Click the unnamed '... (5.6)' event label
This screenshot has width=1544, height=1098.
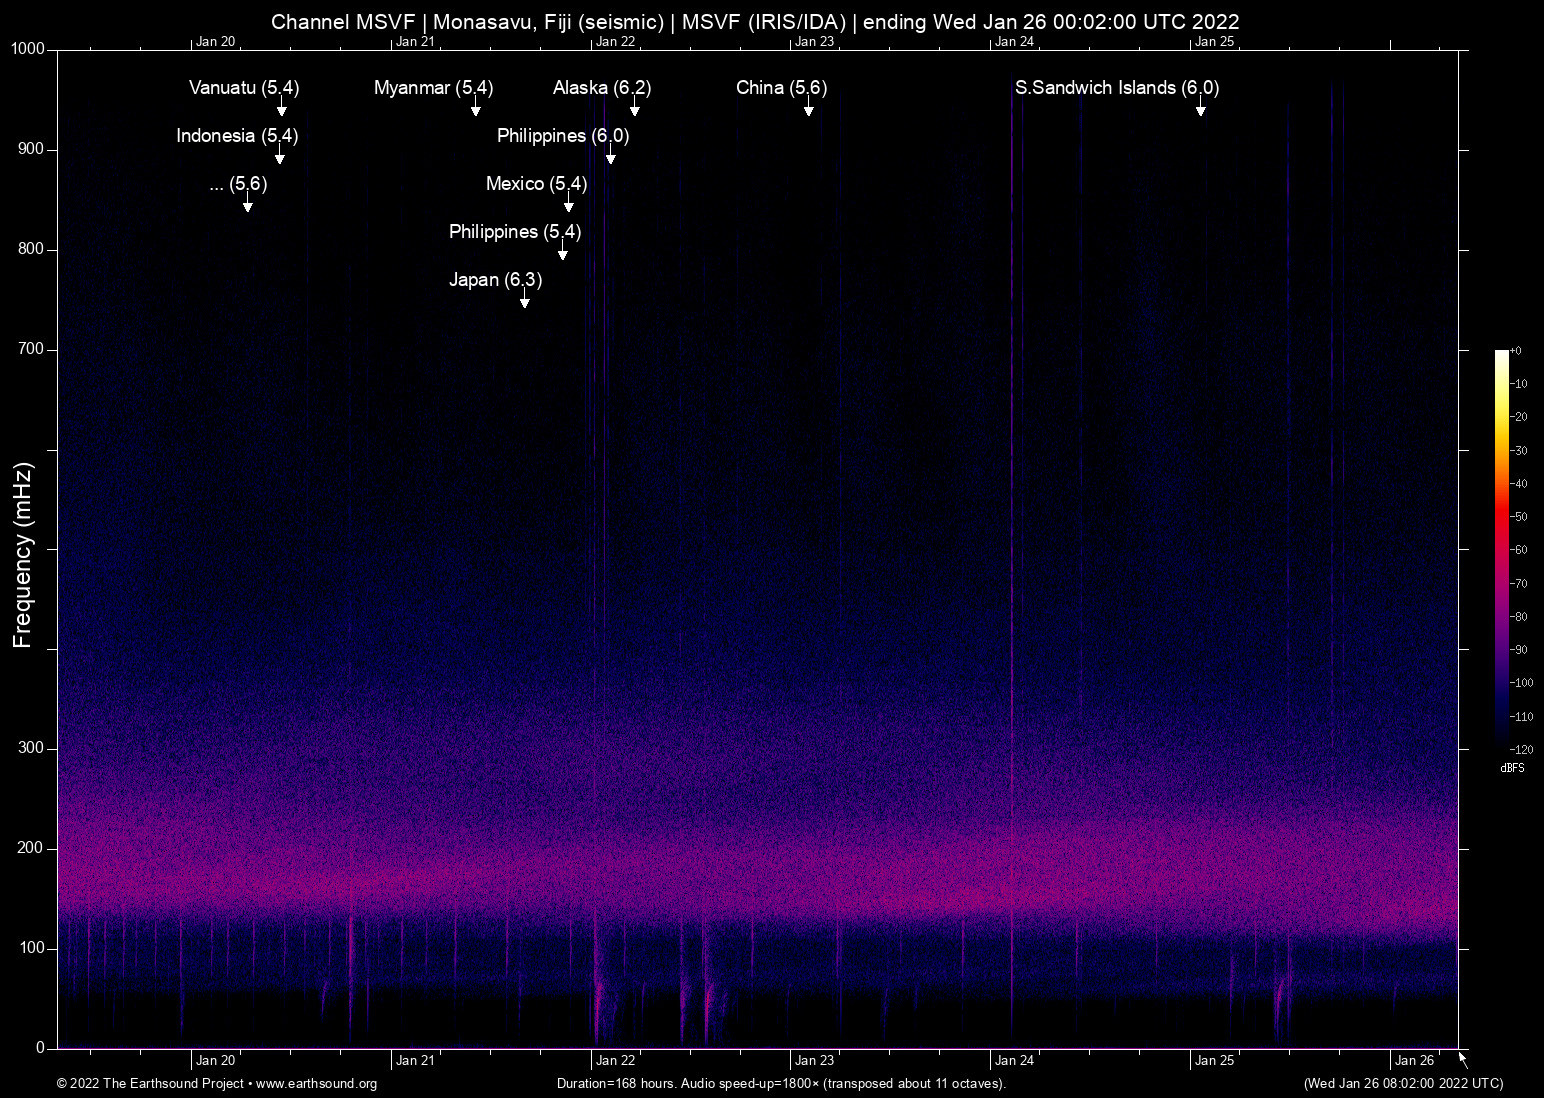239,184
